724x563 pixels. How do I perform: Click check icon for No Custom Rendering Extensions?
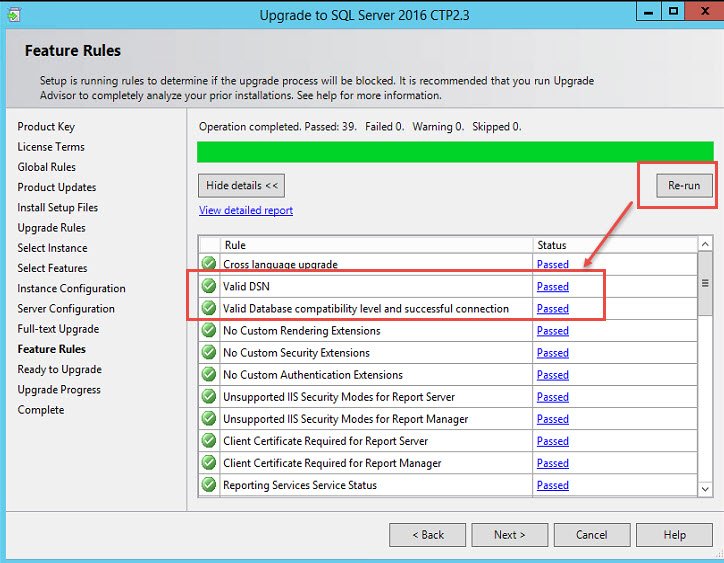209,330
